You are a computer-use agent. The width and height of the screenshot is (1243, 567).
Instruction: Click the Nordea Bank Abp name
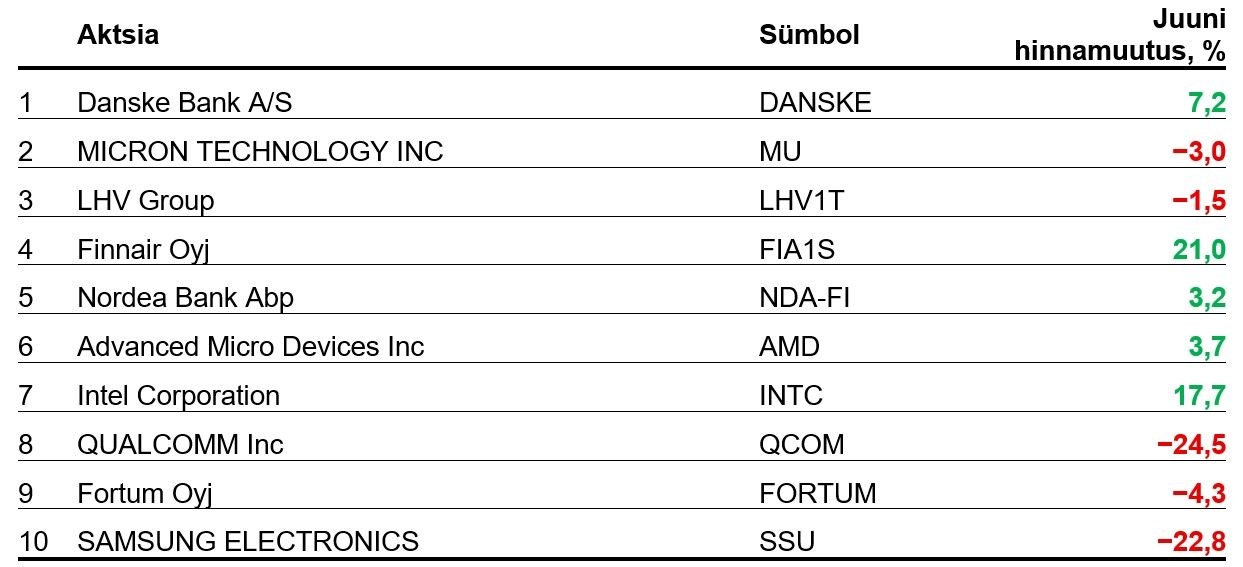(186, 298)
